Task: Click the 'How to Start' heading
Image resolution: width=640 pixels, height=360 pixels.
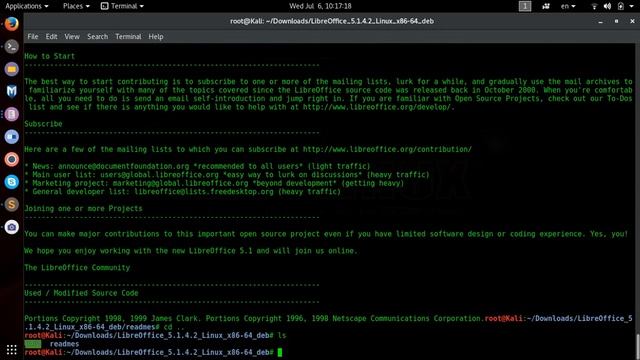Action: (49, 56)
